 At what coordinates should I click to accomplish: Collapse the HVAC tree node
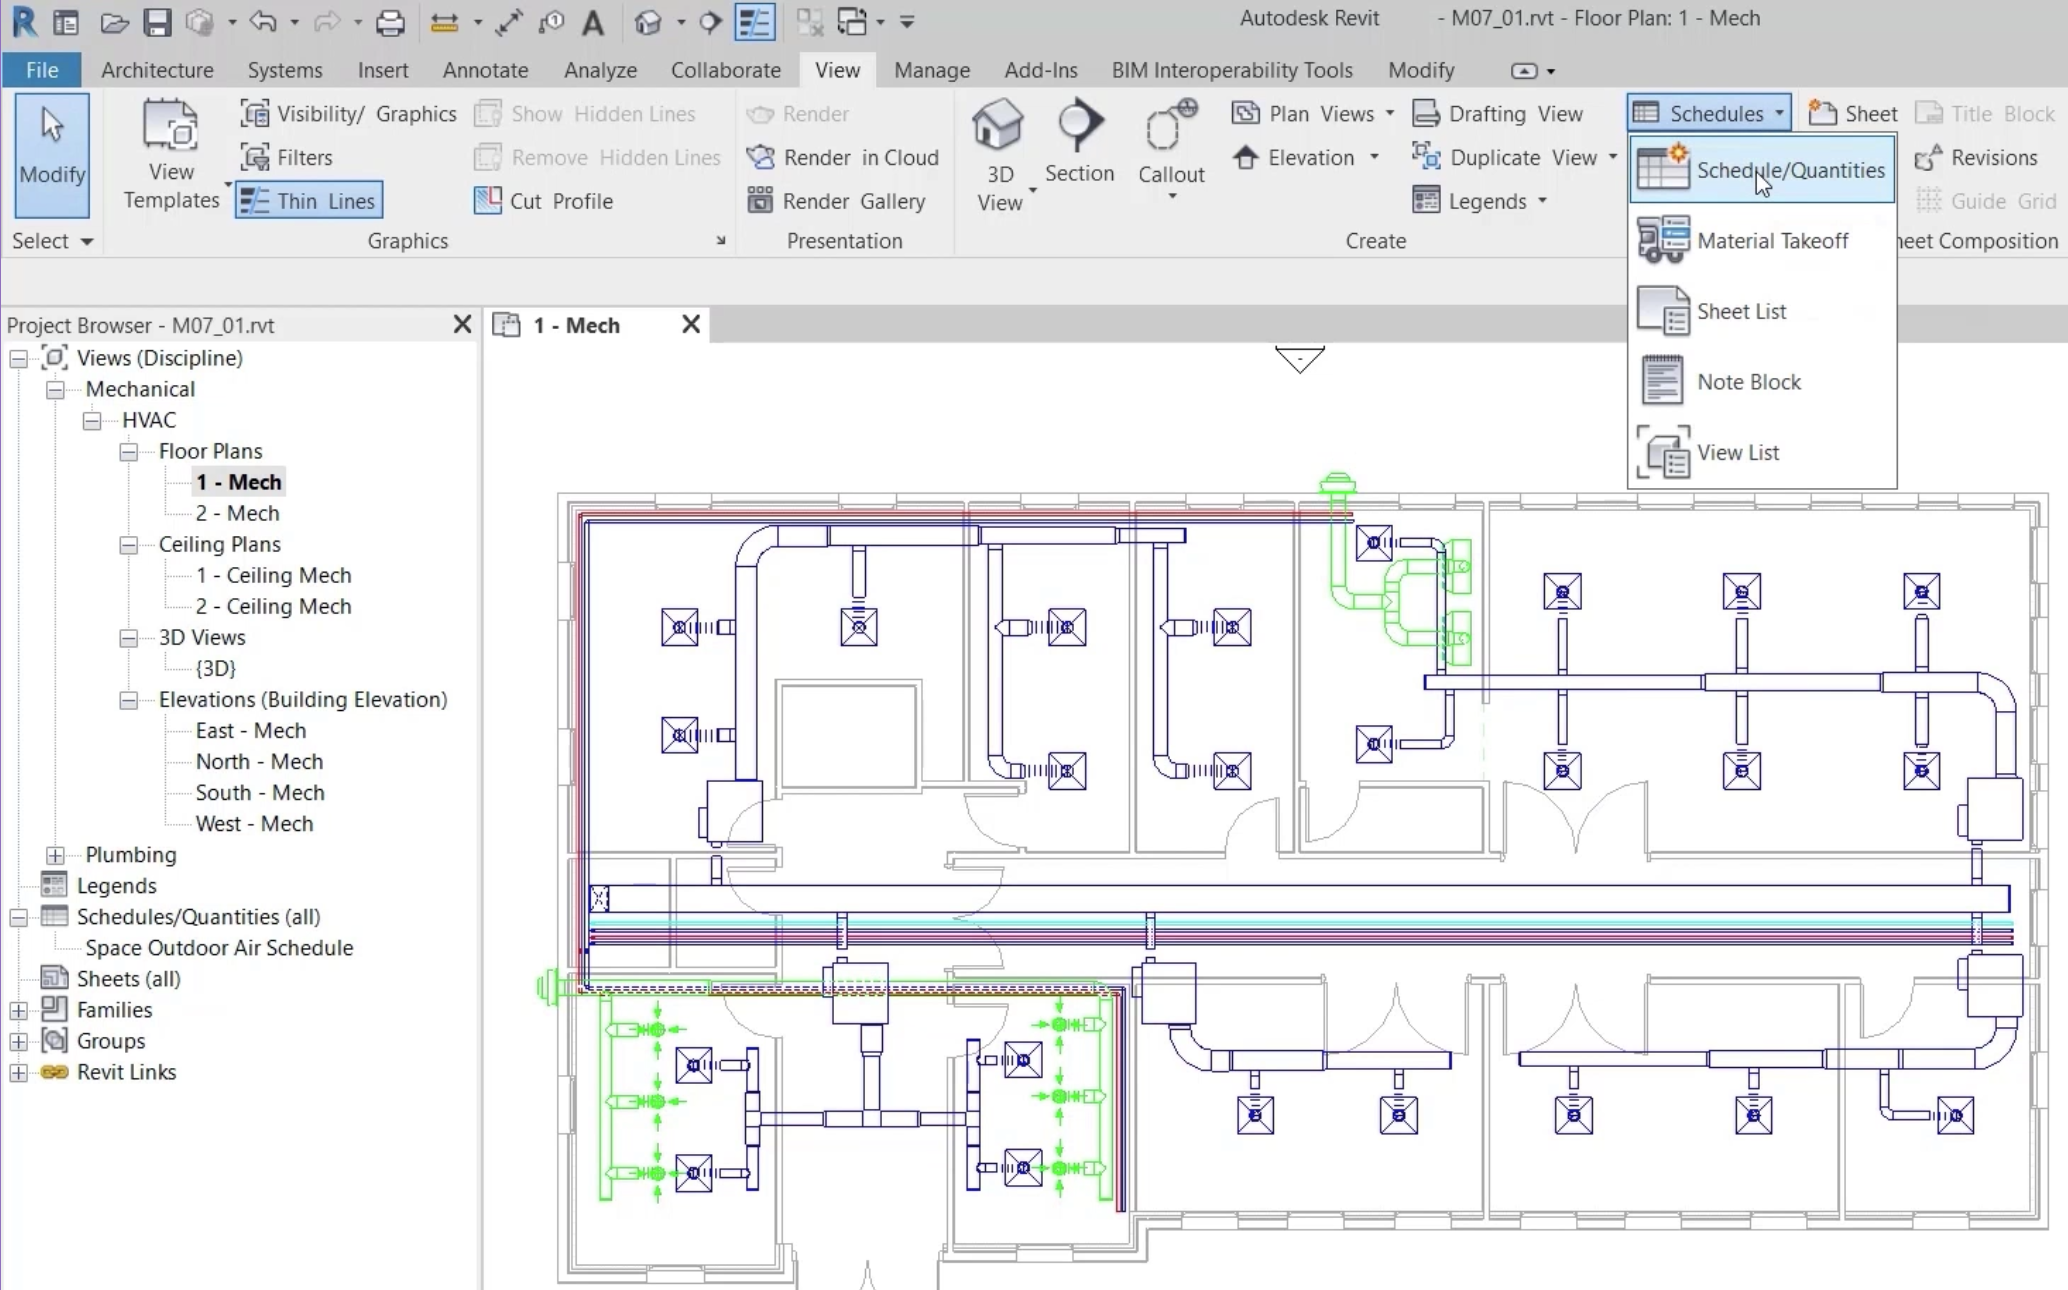click(x=92, y=420)
